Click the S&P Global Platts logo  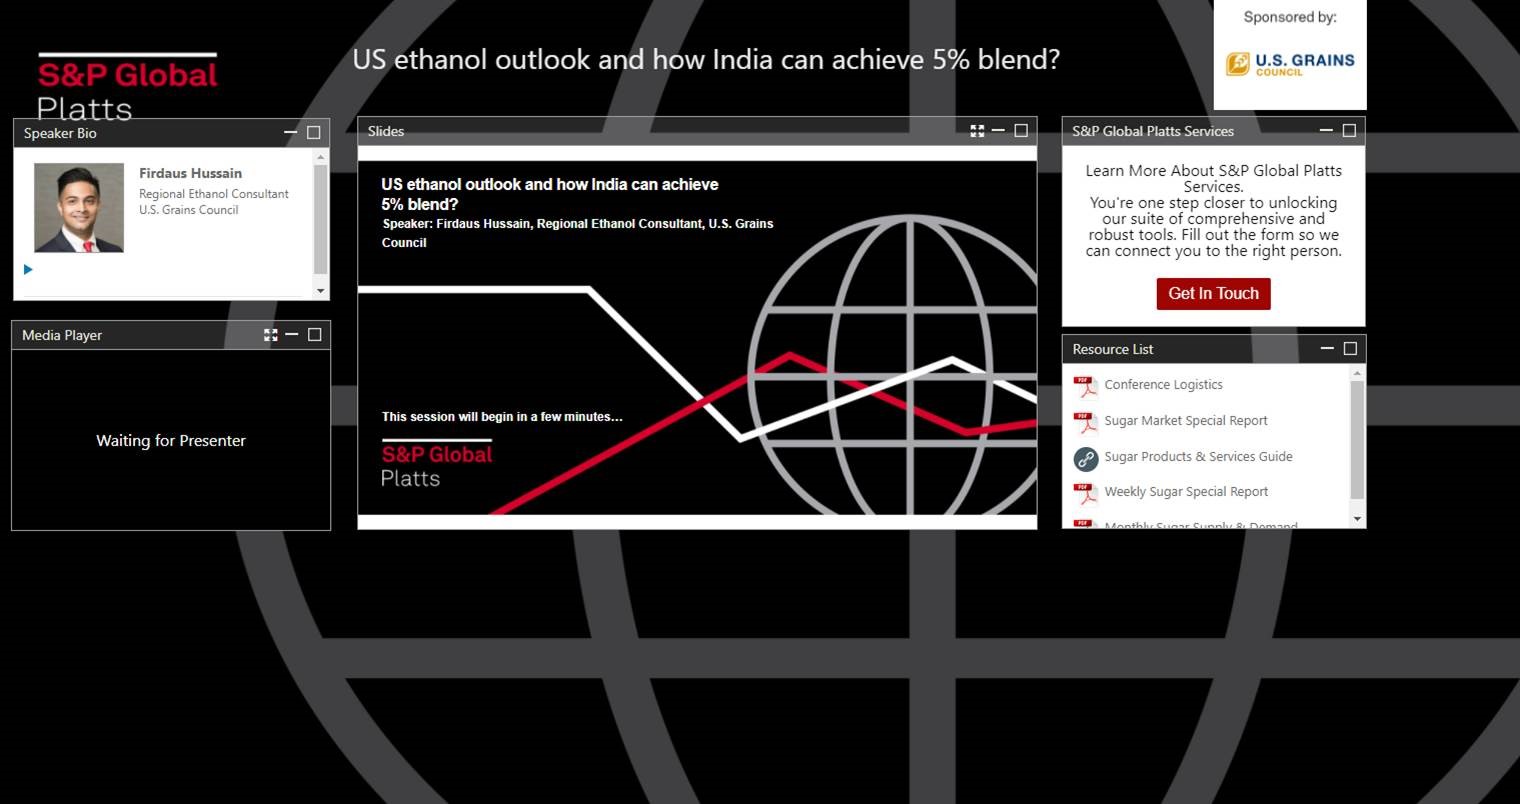point(127,86)
